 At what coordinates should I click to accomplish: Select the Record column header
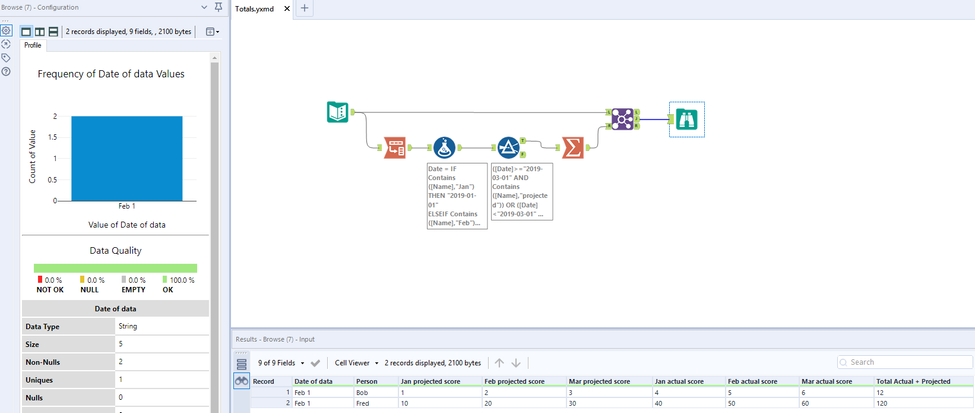coord(272,381)
